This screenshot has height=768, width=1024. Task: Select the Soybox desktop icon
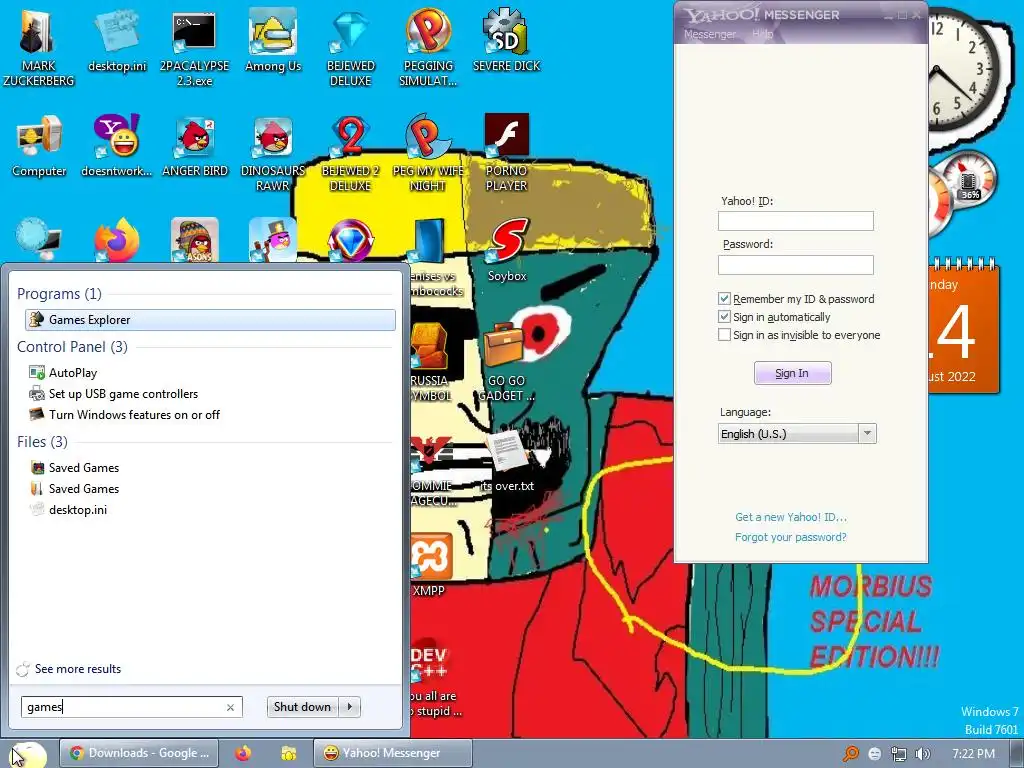[507, 249]
